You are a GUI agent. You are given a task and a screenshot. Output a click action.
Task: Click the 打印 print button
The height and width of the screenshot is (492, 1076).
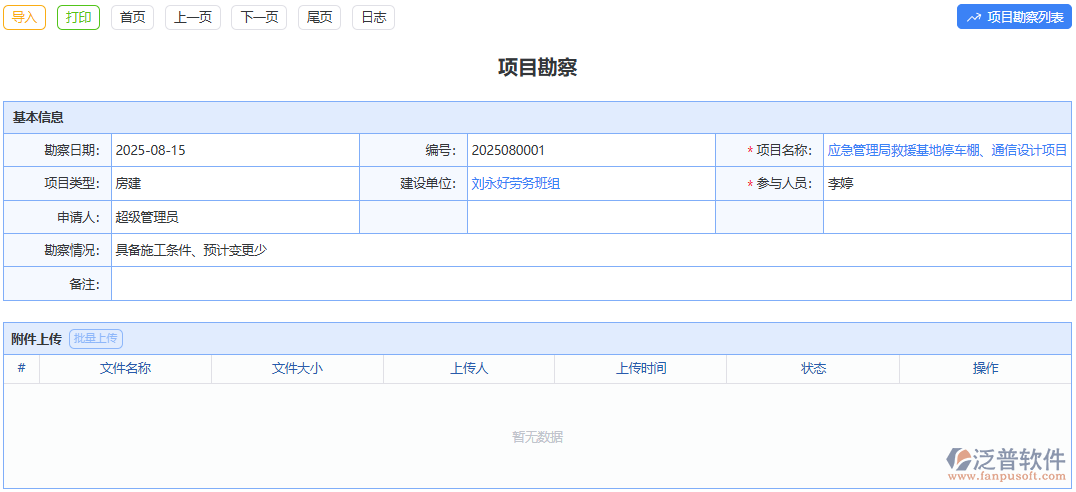[78, 17]
